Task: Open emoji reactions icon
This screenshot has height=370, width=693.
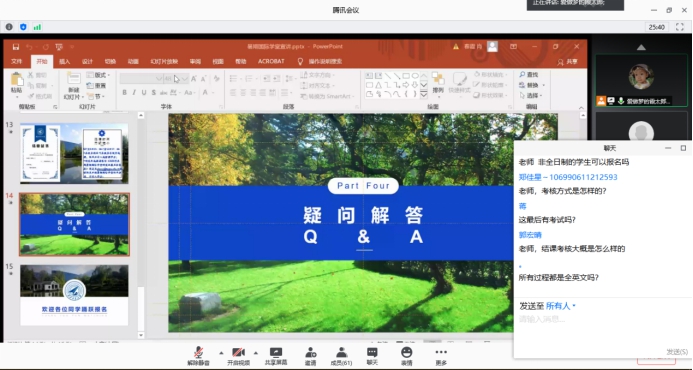Action: point(407,356)
